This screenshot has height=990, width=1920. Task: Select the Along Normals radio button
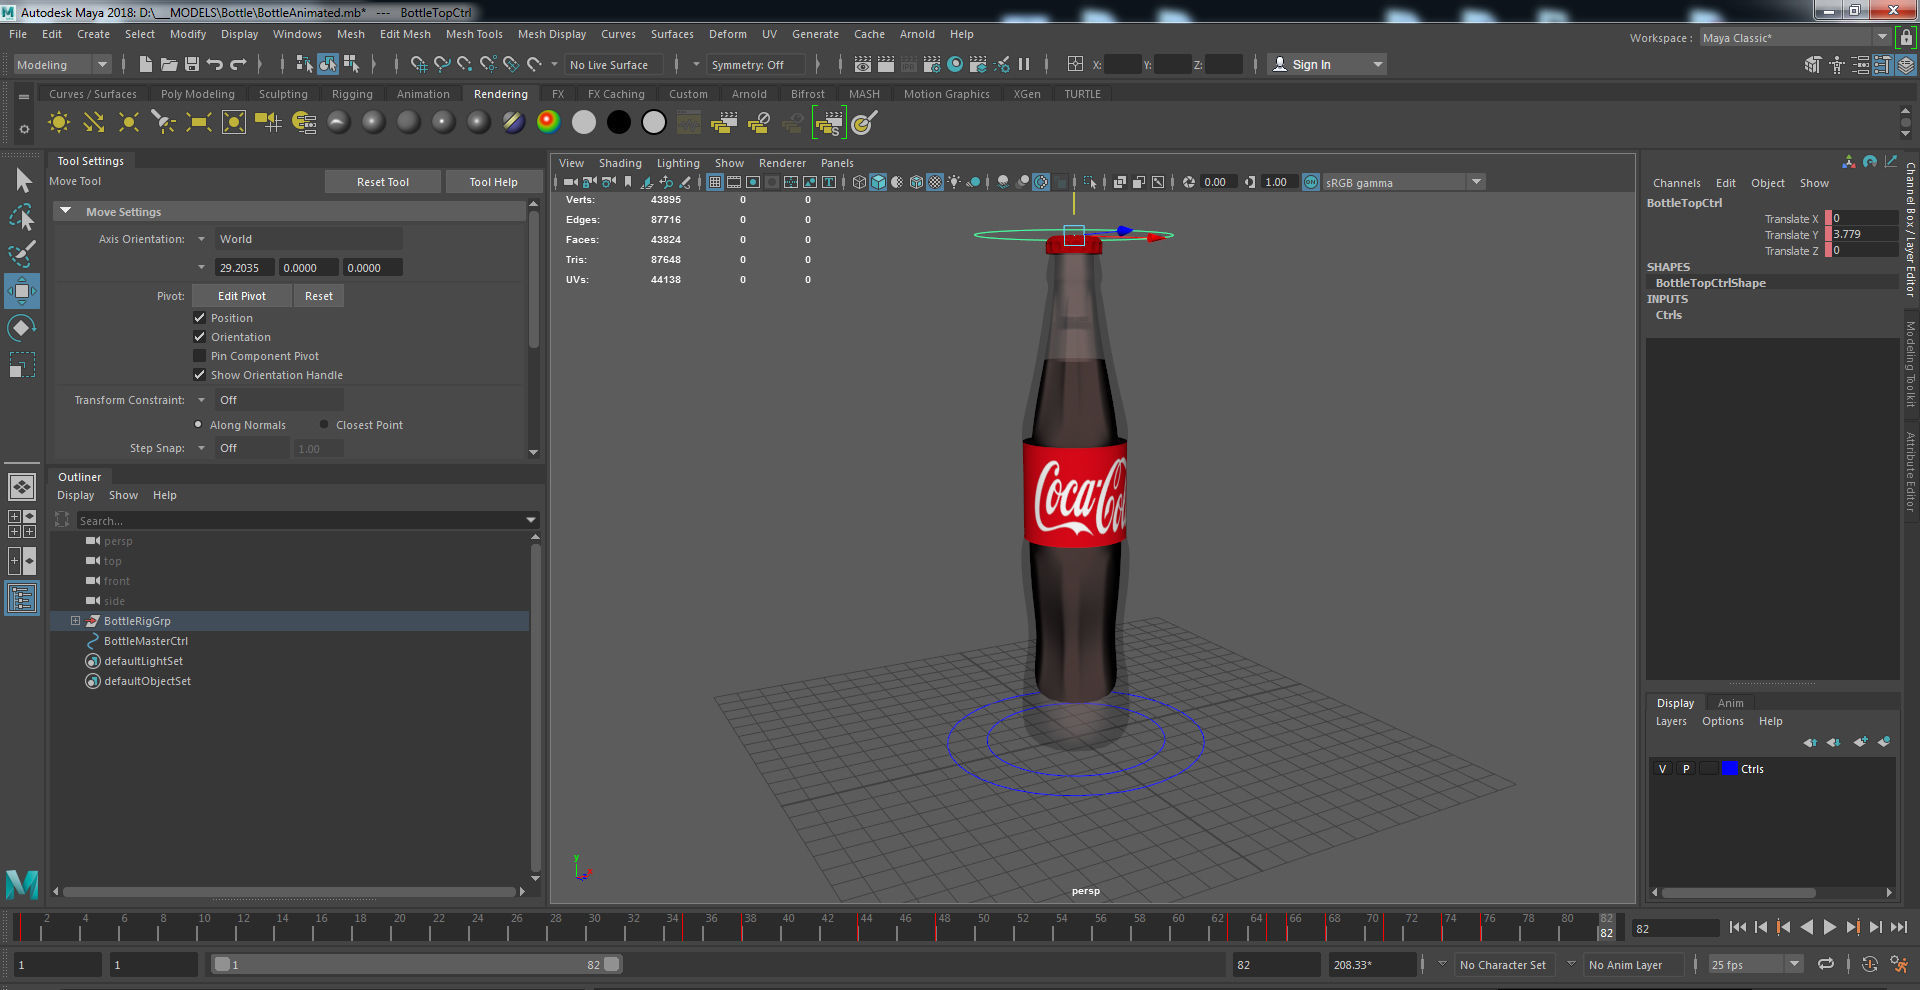click(x=198, y=424)
